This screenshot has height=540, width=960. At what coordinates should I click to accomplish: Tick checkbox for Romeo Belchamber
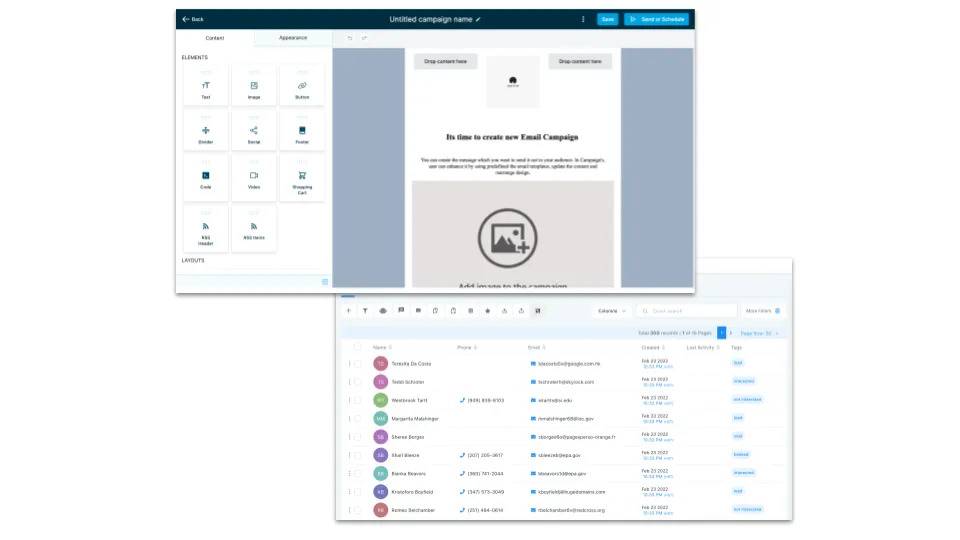click(358, 510)
